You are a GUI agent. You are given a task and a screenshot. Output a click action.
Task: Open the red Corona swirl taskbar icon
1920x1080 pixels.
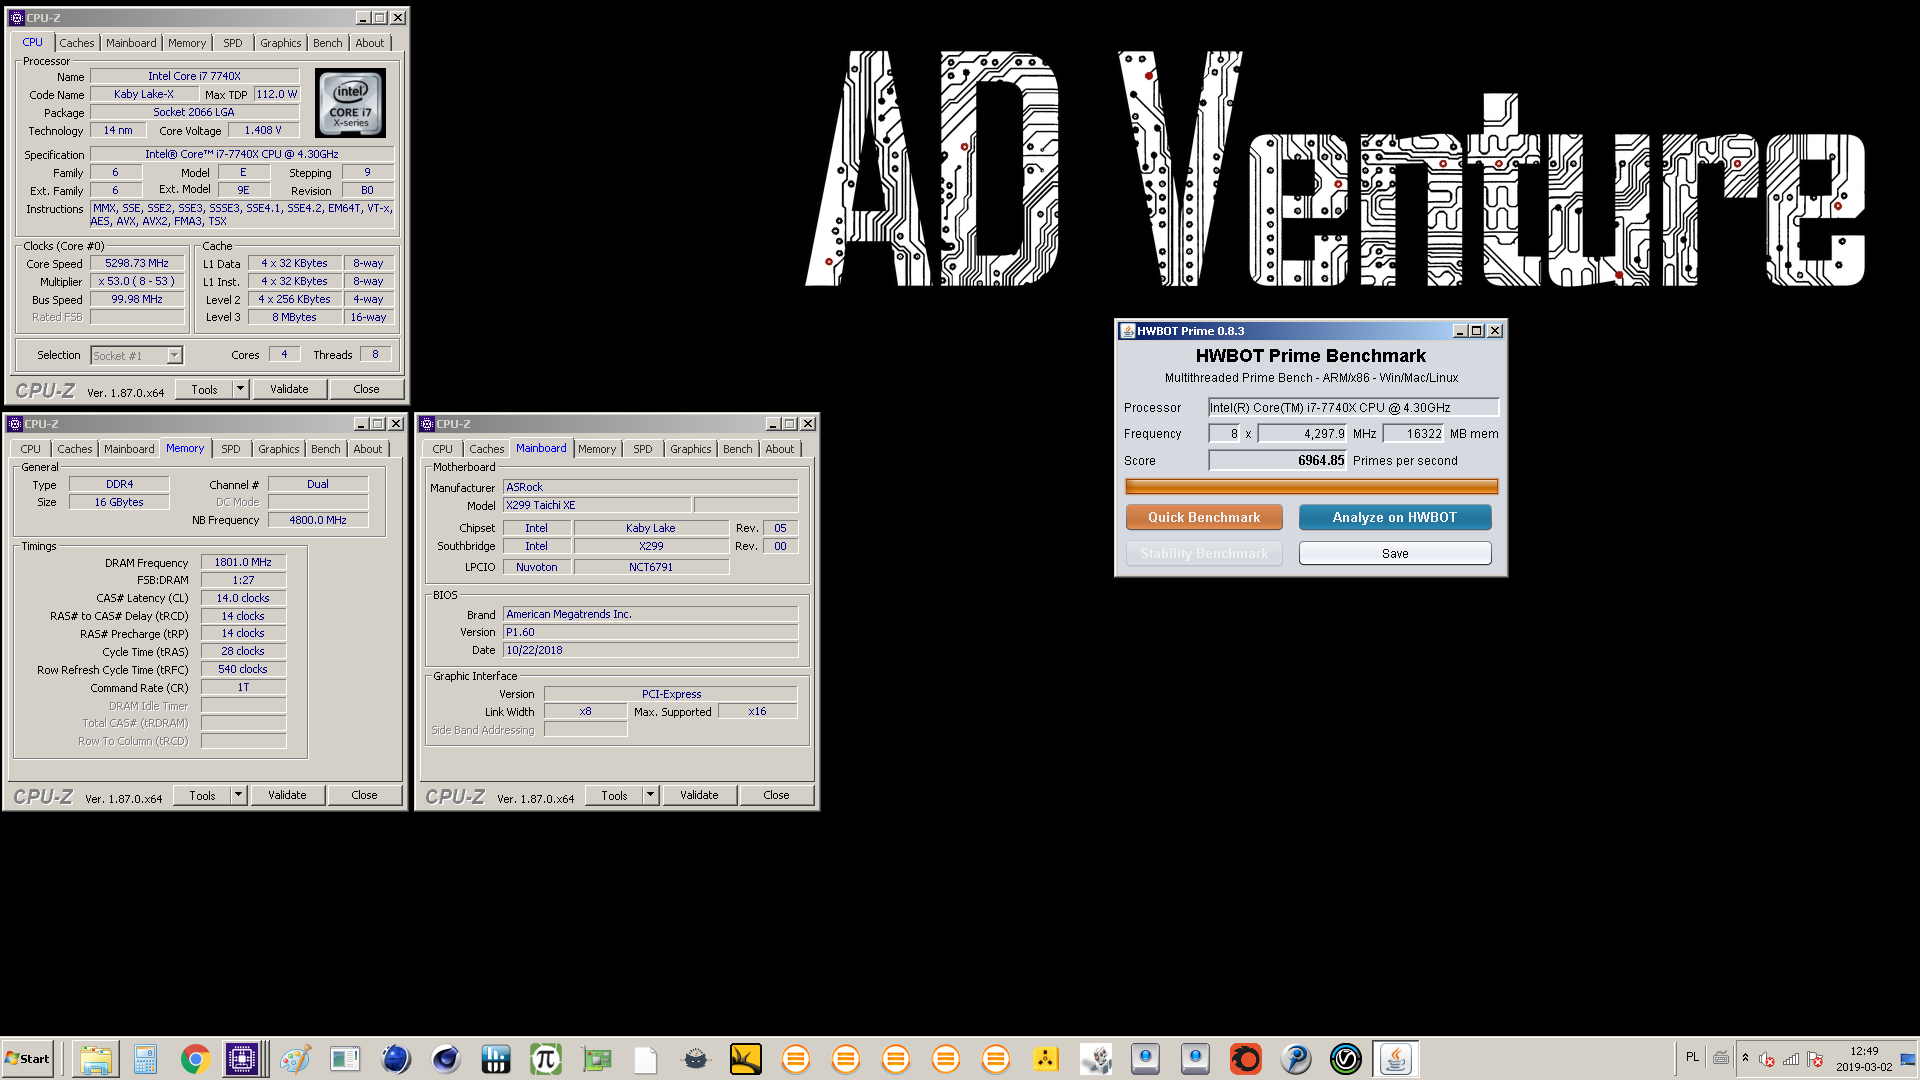pos(1246,1059)
